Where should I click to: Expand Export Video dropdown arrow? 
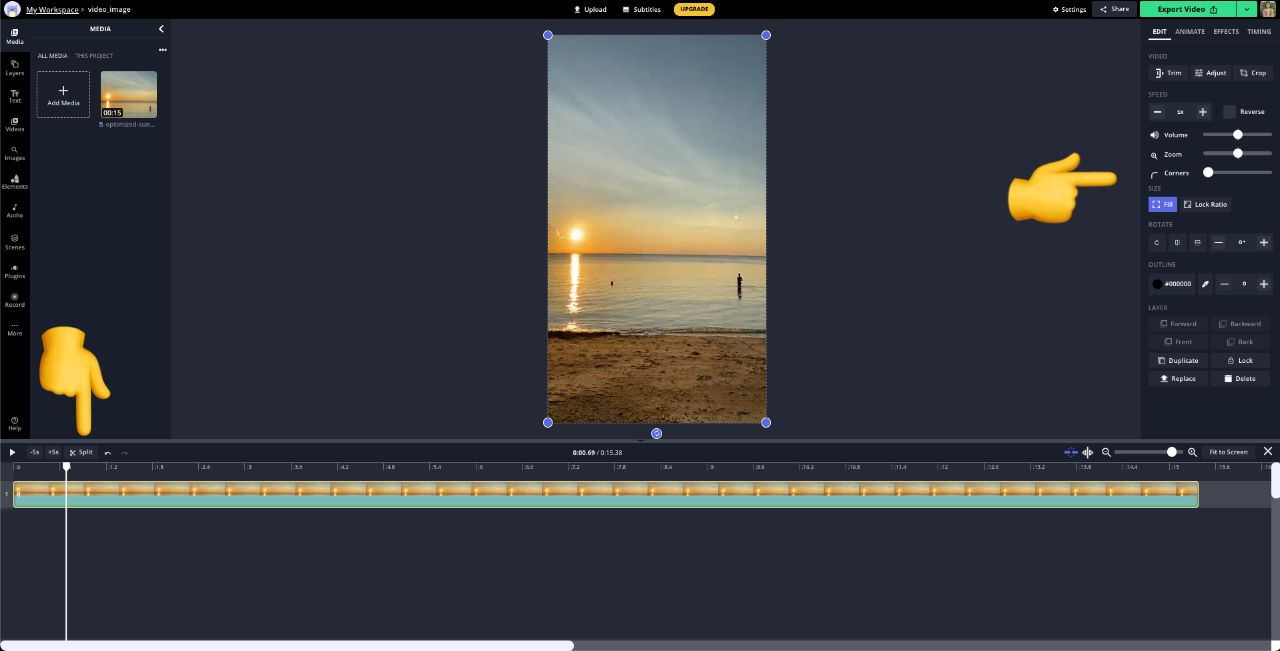click(1246, 9)
